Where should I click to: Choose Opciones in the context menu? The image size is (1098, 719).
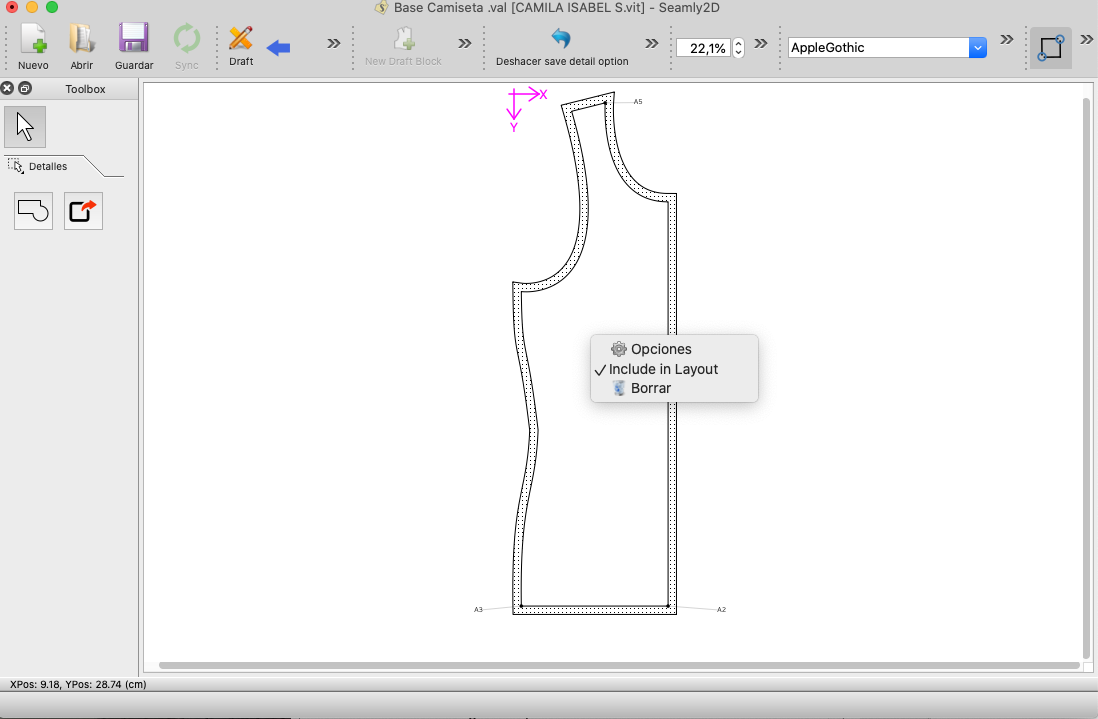point(660,349)
